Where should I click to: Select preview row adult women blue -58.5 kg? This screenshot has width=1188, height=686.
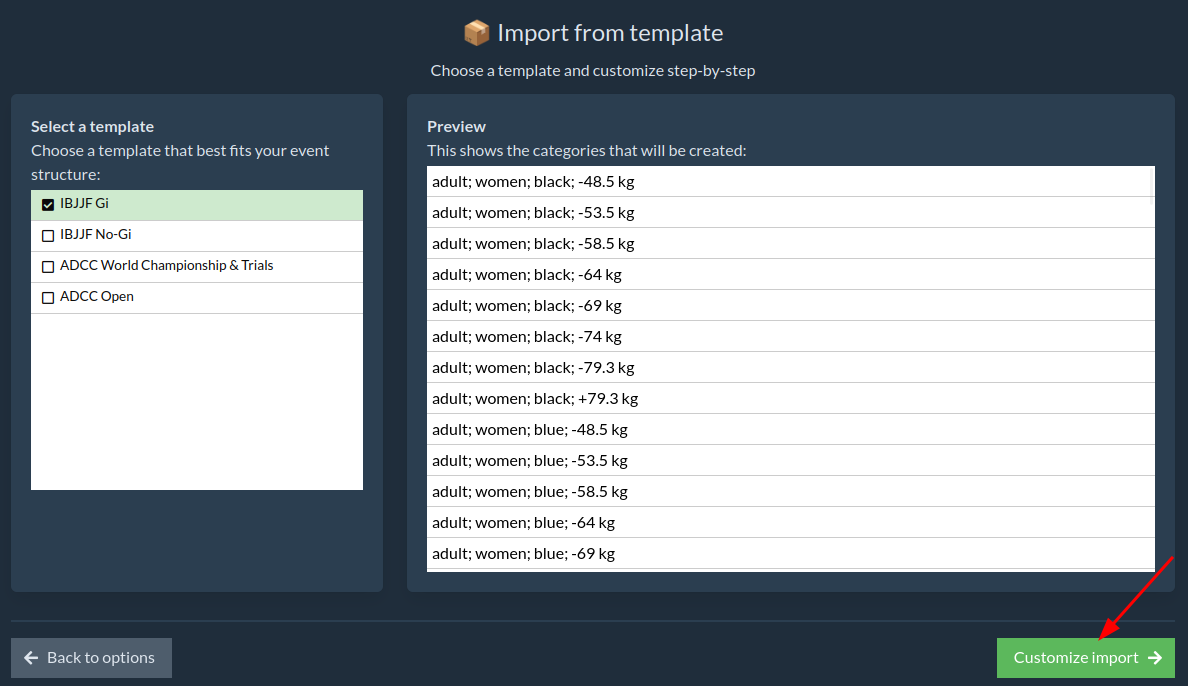(x=530, y=492)
